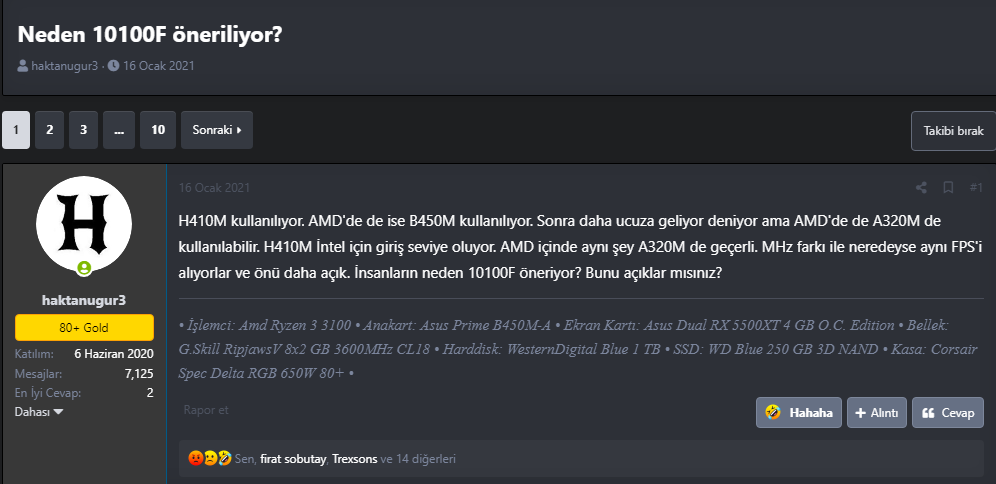Open page 3 of the thread

point(83,130)
